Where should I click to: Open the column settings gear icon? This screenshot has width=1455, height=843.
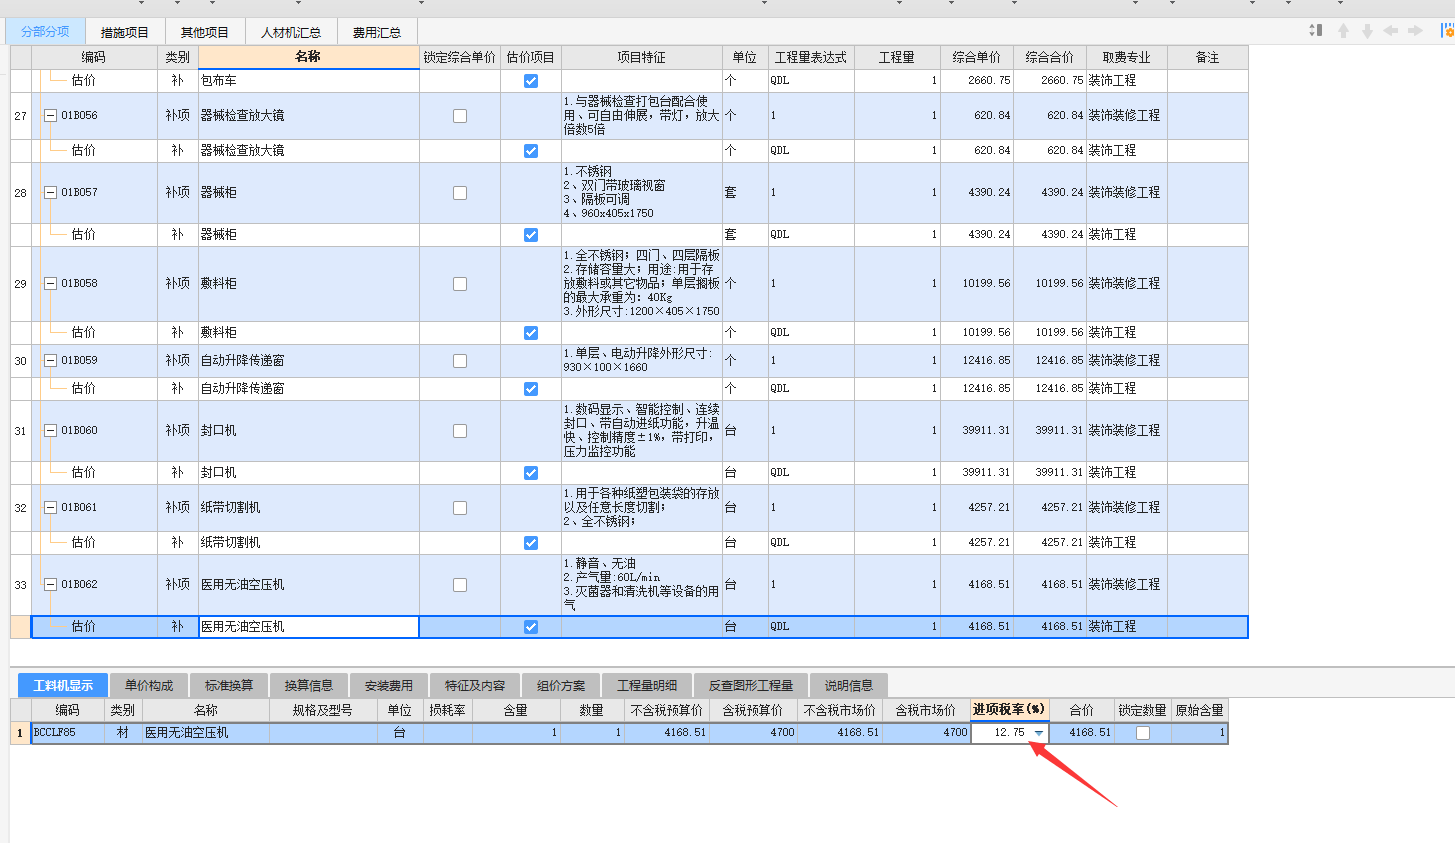pyautogui.click(x=1446, y=31)
